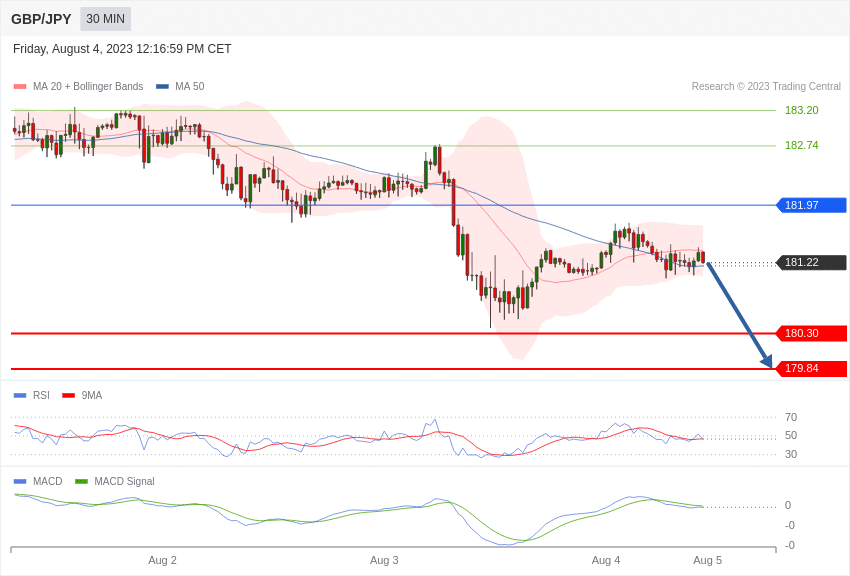Click the Aug 5 date axis label
This screenshot has width=850, height=576.
tap(707, 560)
